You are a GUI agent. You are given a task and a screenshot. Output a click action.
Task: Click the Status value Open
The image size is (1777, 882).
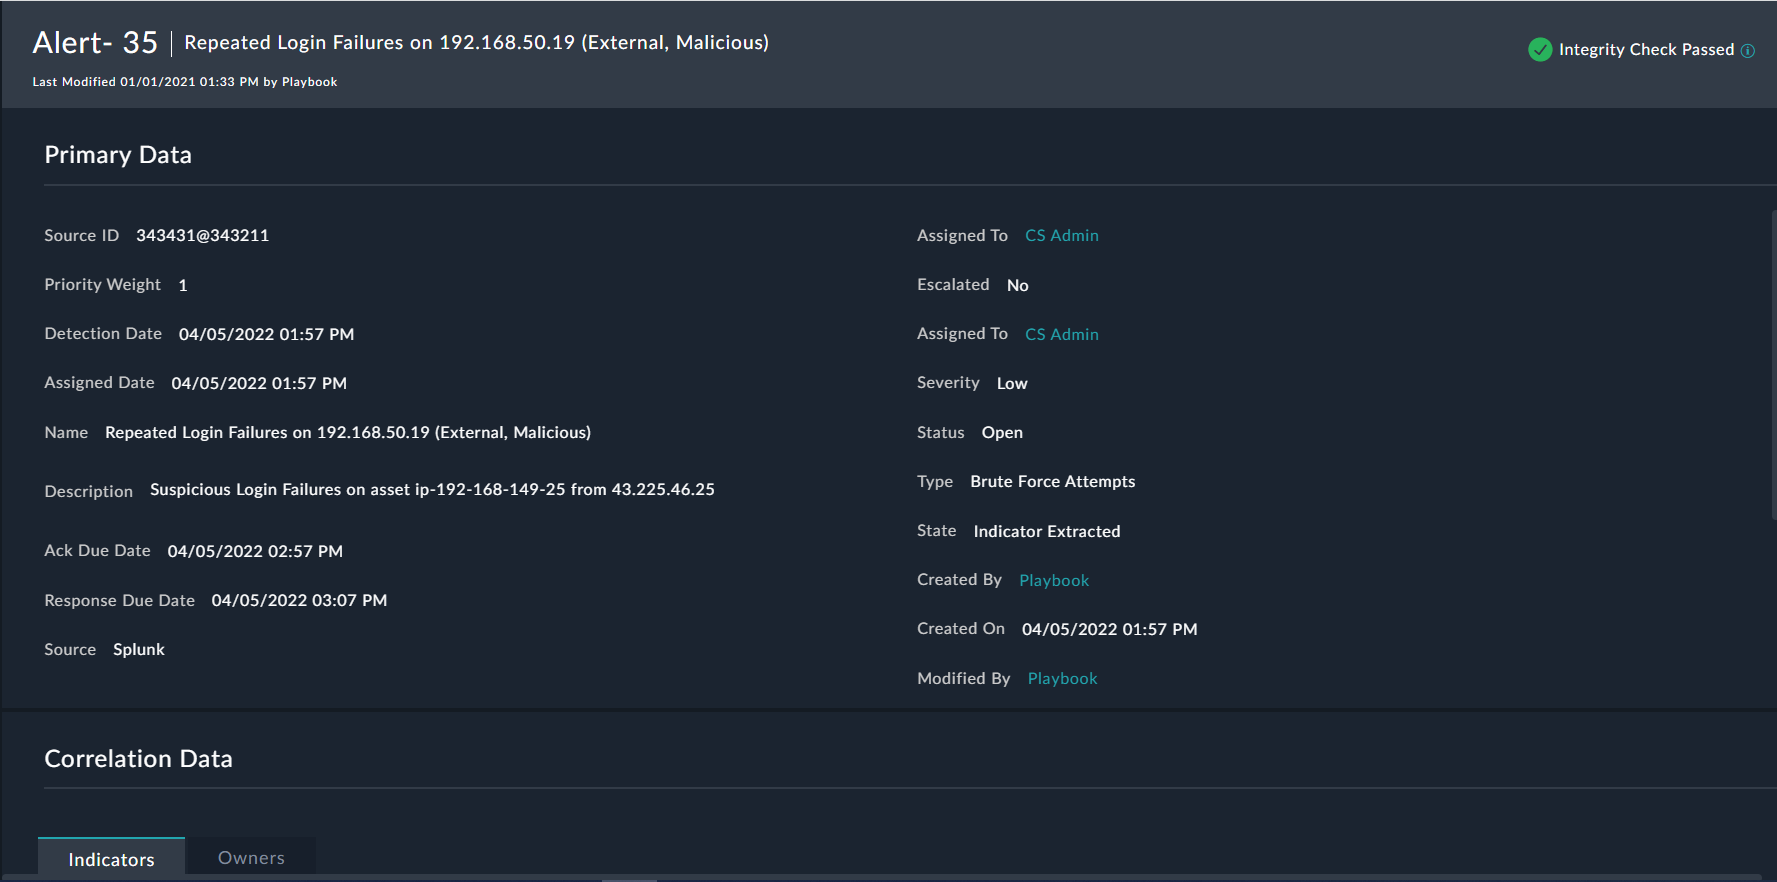pos(1002,432)
